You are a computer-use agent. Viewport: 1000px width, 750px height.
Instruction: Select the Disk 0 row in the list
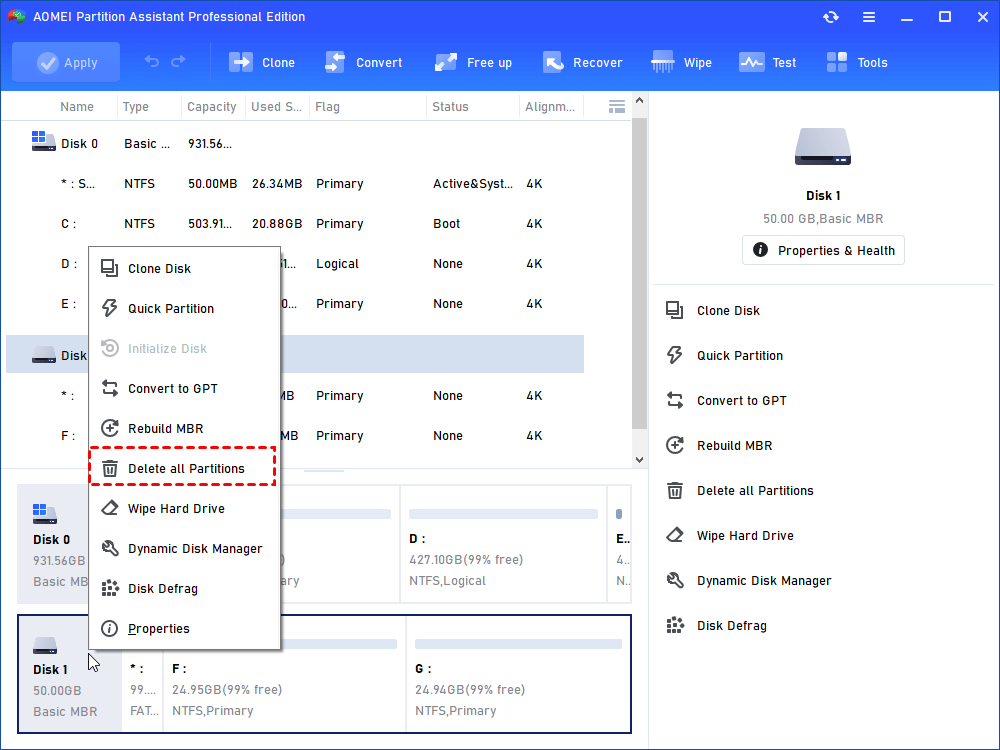pyautogui.click(x=295, y=143)
